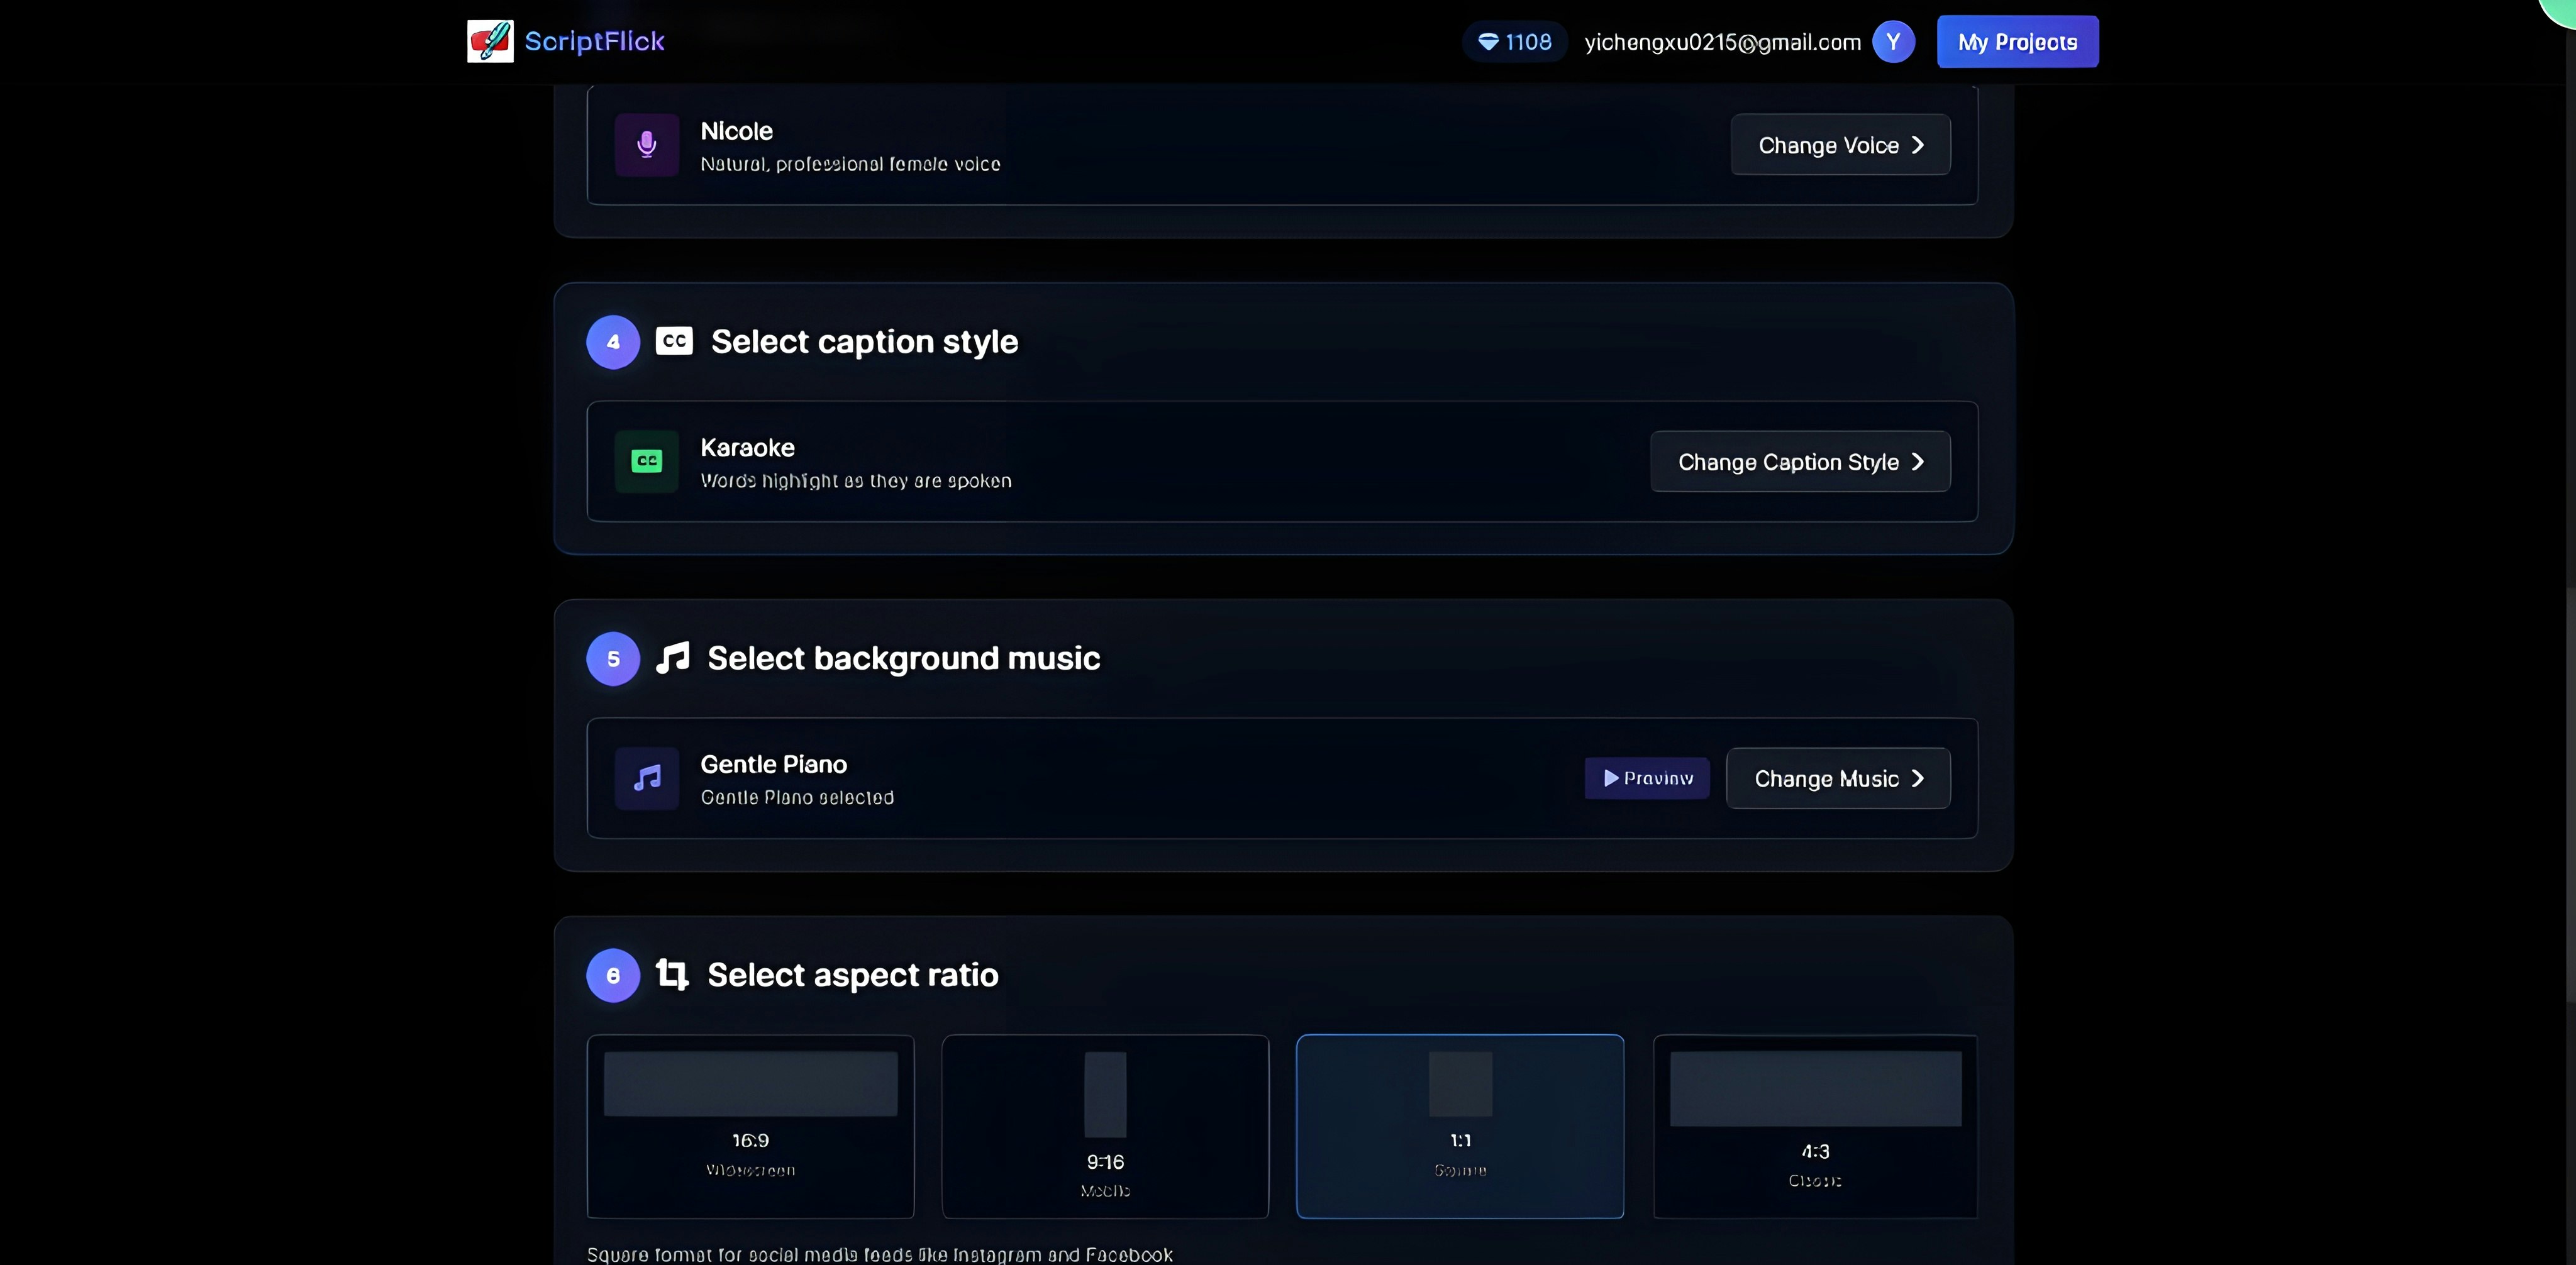Click the purple microphone voice icon
Viewport: 2576px width, 1265px height.
point(647,145)
